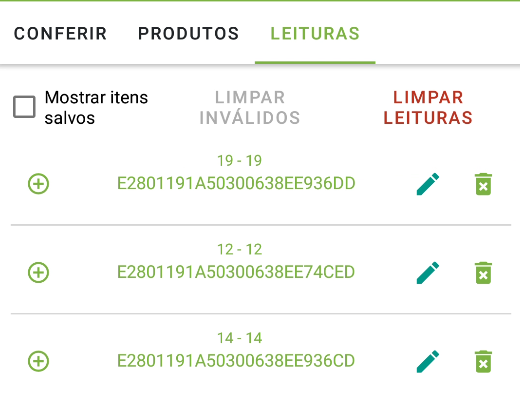Open the PRODUTOS tab
Screen dimensions: 520x400
pos(189,33)
